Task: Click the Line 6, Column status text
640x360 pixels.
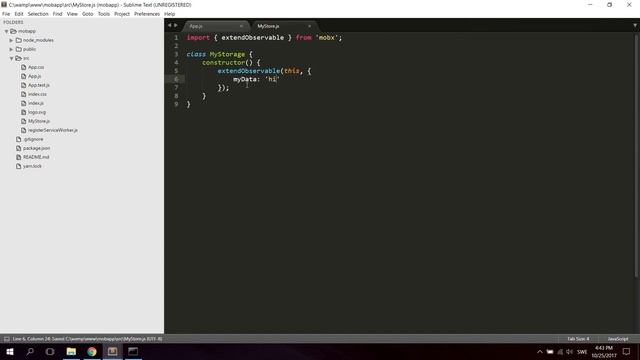Action: click(x=87, y=339)
